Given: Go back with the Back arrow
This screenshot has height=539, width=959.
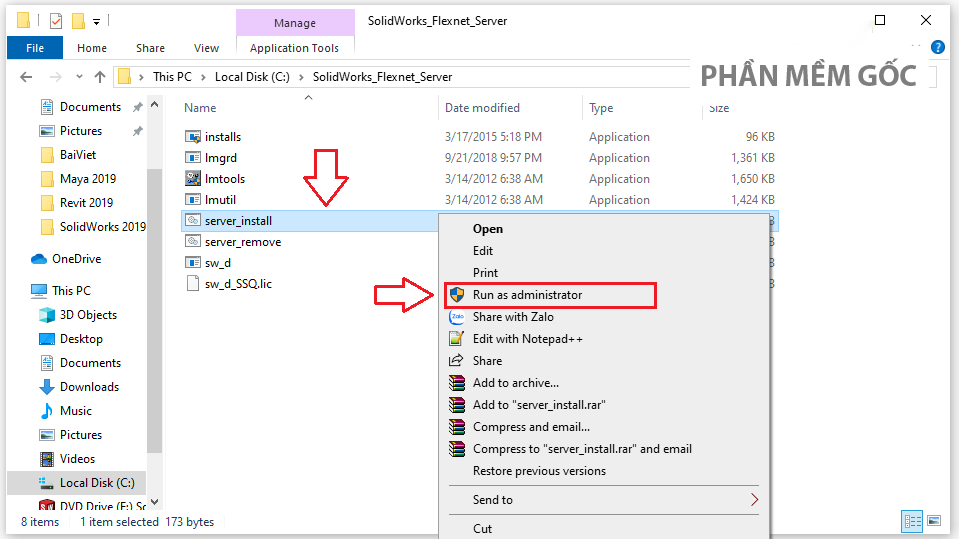Looking at the screenshot, I should pyautogui.click(x=26, y=77).
